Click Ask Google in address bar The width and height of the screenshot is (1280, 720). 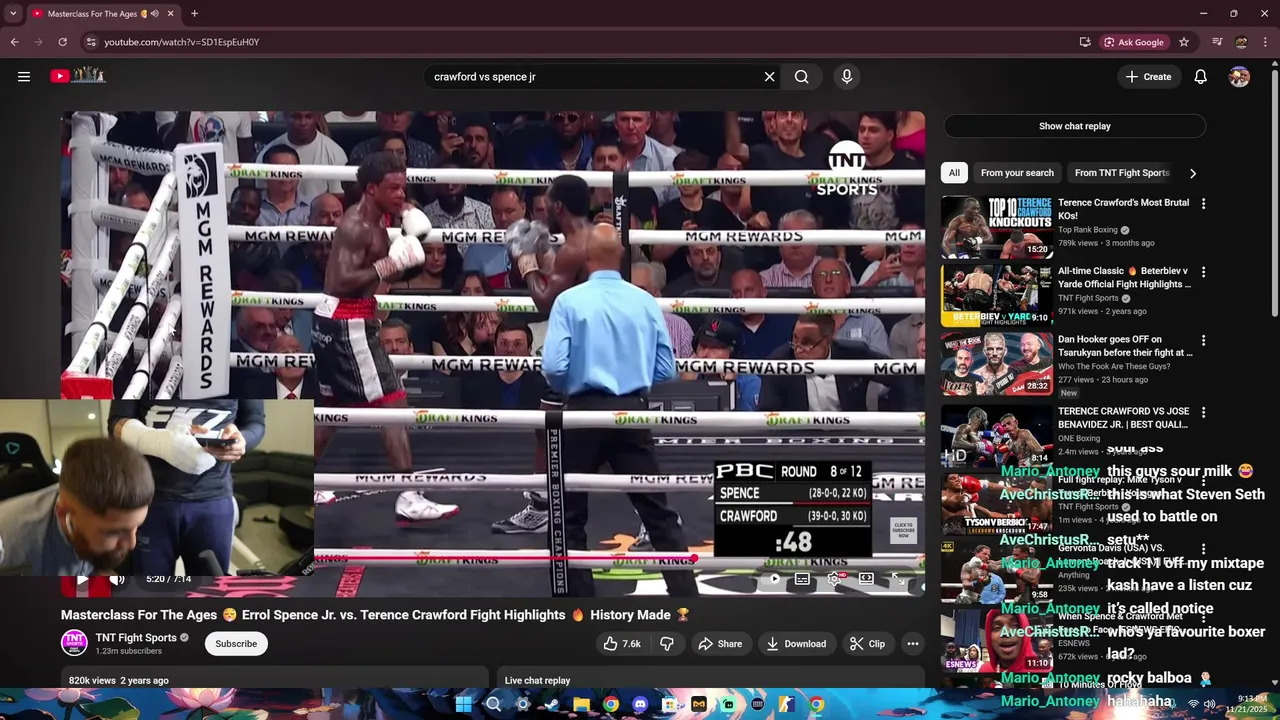coord(1134,42)
